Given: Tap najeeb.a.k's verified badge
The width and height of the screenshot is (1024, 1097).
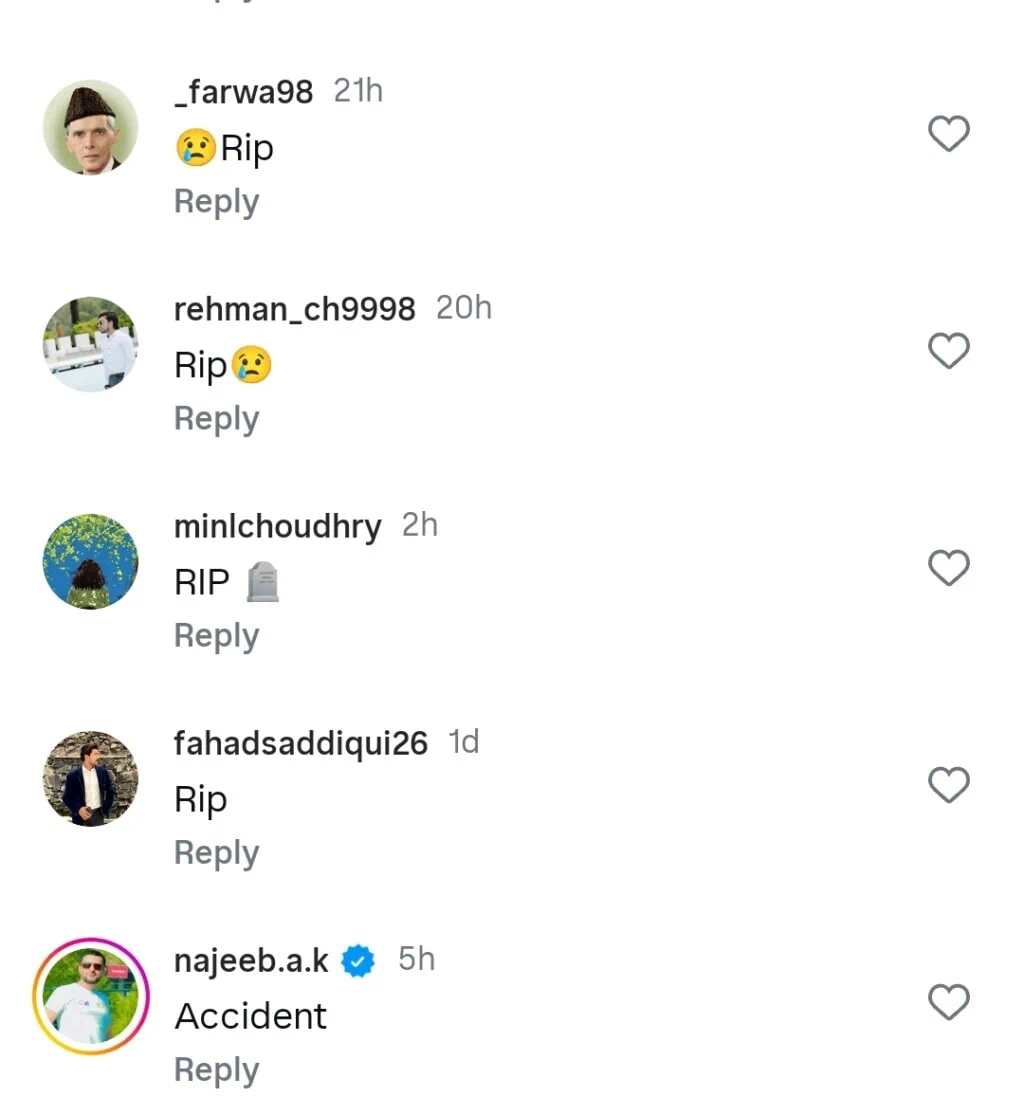Looking at the screenshot, I should point(358,961).
